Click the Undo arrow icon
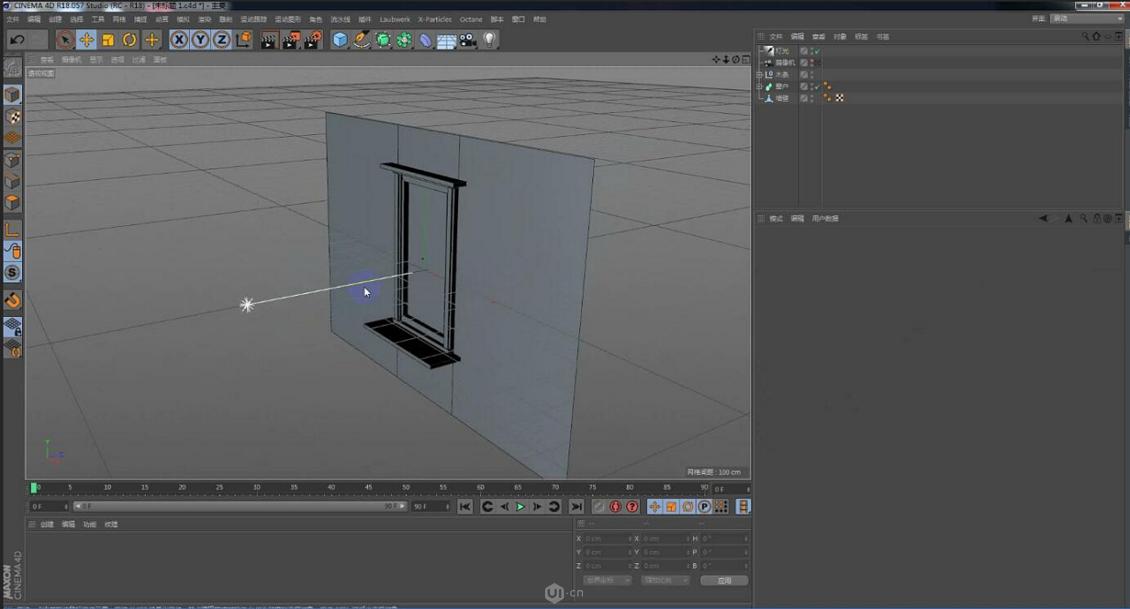The image size is (1130, 609). pyautogui.click(x=17, y=40)
